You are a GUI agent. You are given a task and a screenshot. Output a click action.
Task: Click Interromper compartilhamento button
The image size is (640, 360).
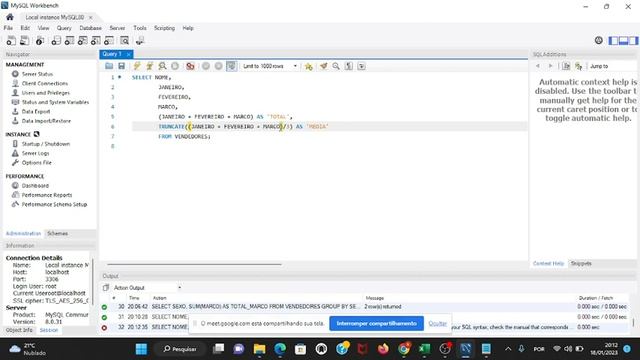click(376, 323)
